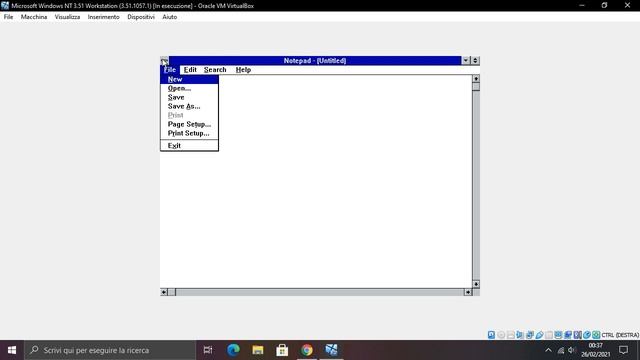Click the Notepad maximize/restore arrows button

475,60
